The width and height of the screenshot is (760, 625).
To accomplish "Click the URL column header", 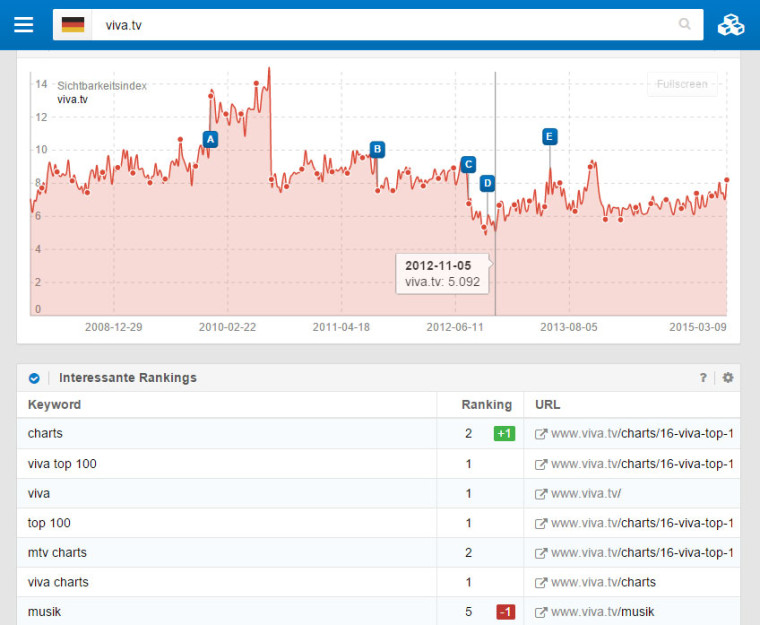I will [547, 405].
